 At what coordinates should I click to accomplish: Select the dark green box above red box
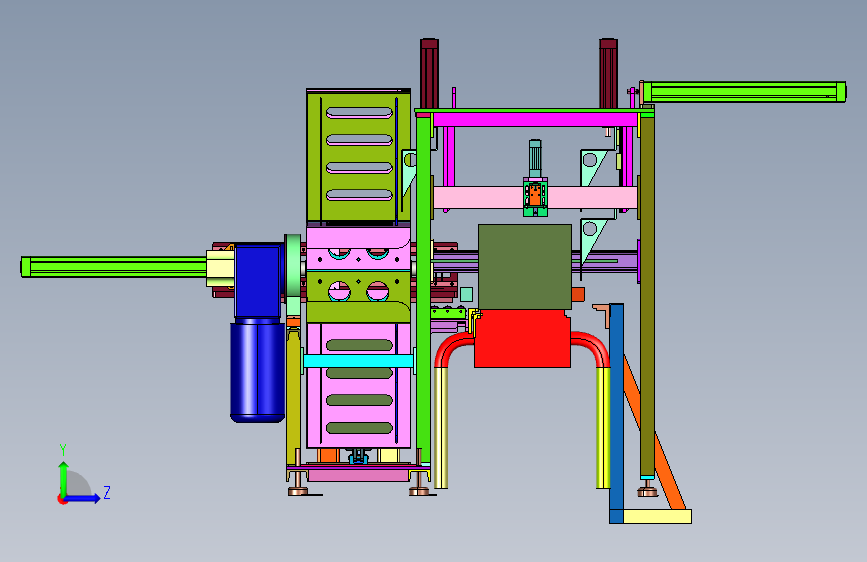tap(525, 267)
